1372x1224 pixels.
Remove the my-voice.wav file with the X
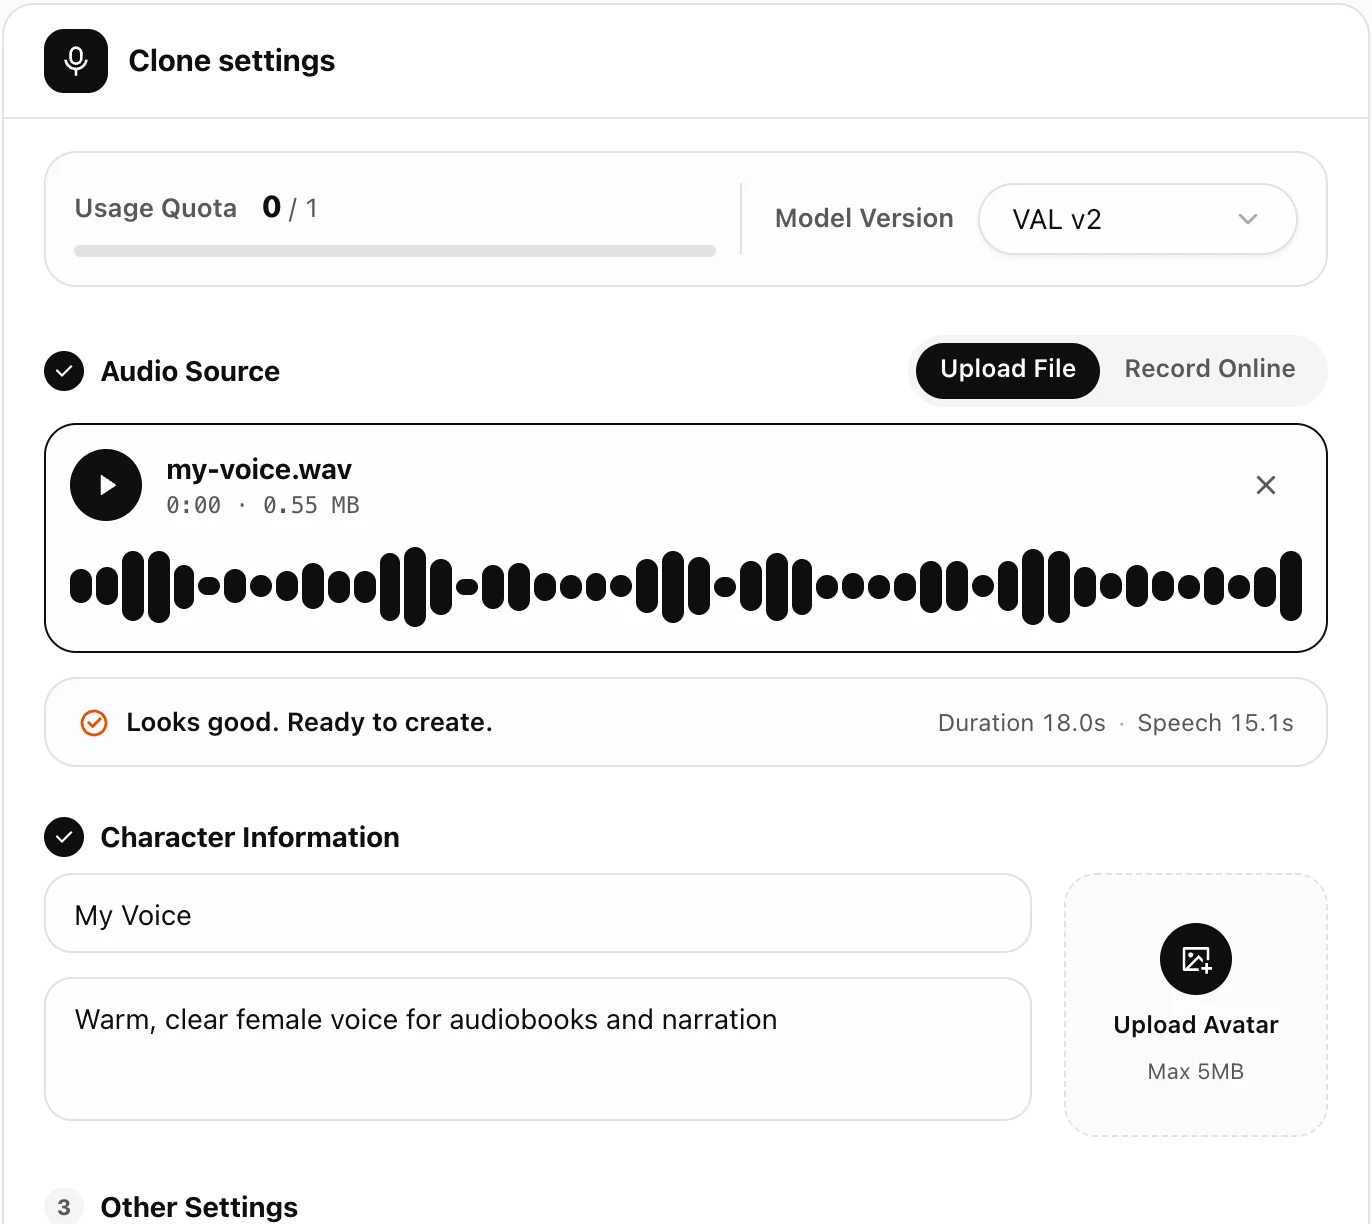point(1265,485)
